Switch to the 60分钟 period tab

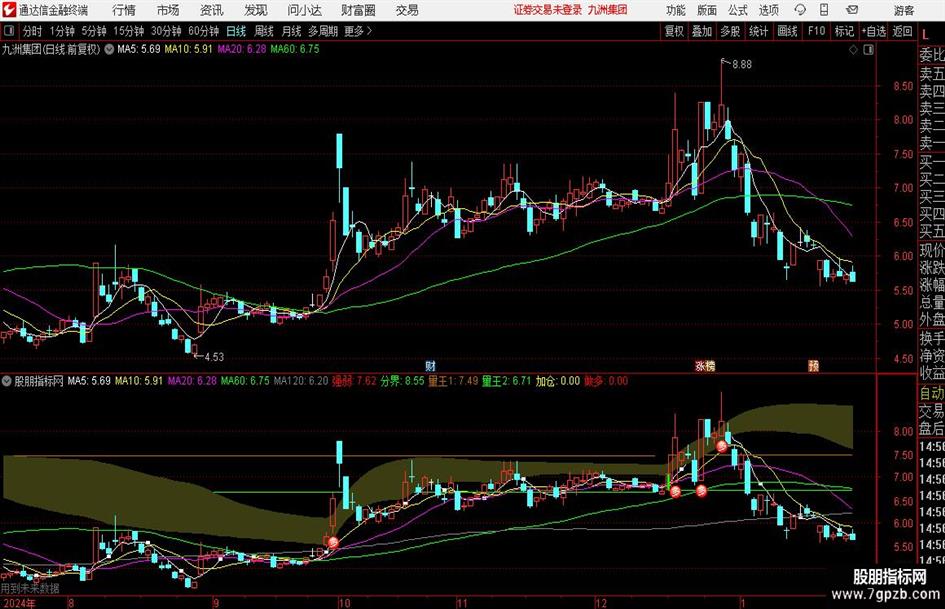pos(203,31)
